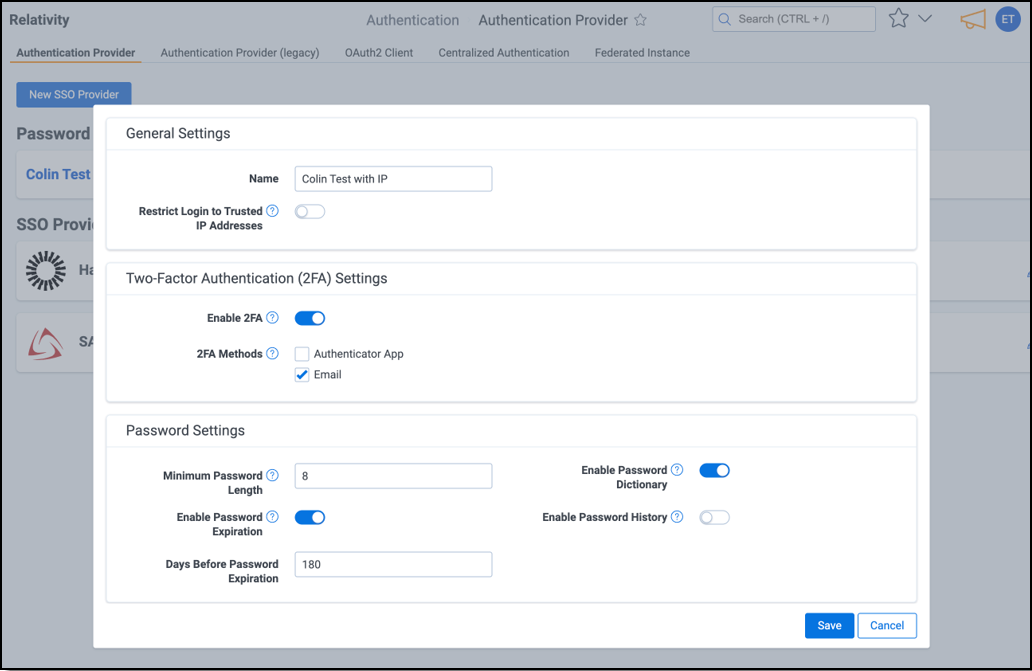The width and height of the screenshot is (1032, 671).
Task: Expand the favorites dropdown chevron
Action: pos(925,19)
